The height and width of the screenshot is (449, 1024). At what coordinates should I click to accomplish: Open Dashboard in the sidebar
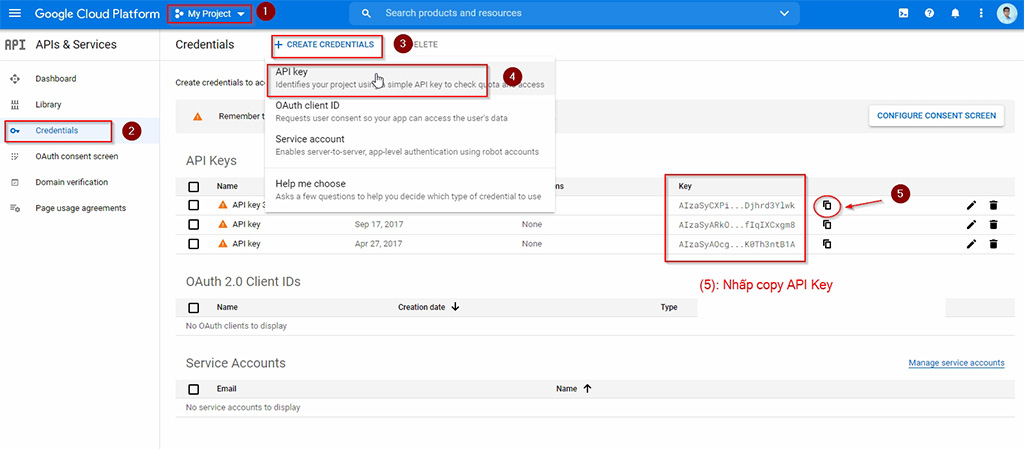[56, 78]
